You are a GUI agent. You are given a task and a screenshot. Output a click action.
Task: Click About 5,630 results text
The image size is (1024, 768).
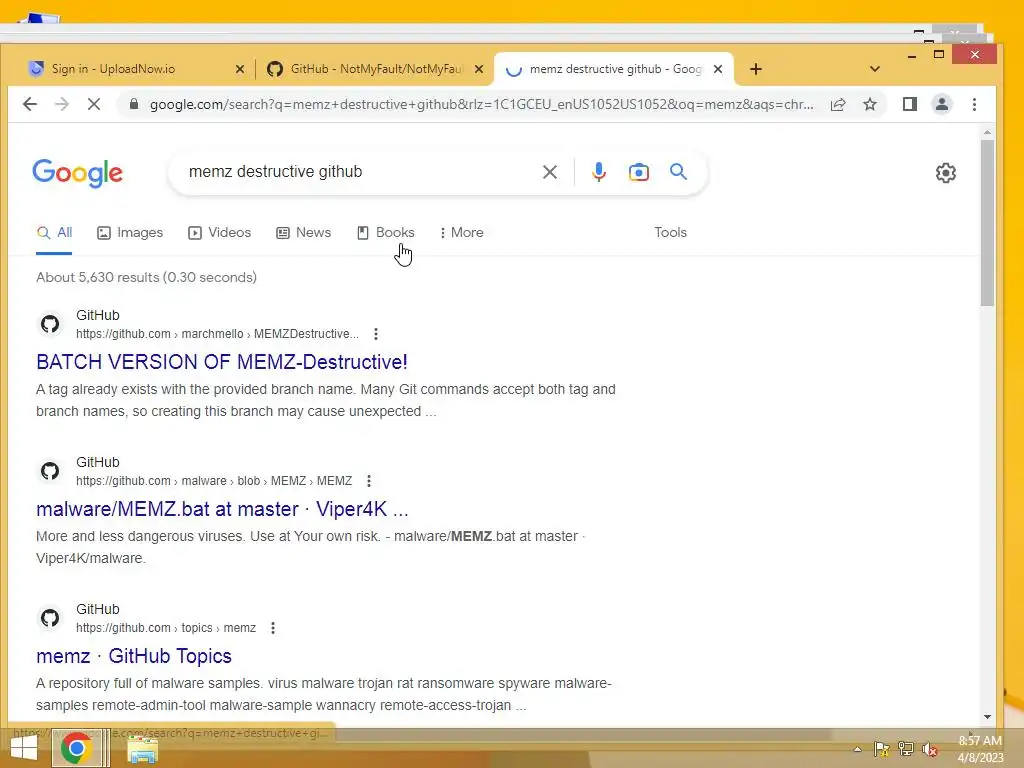click(146, 278)
